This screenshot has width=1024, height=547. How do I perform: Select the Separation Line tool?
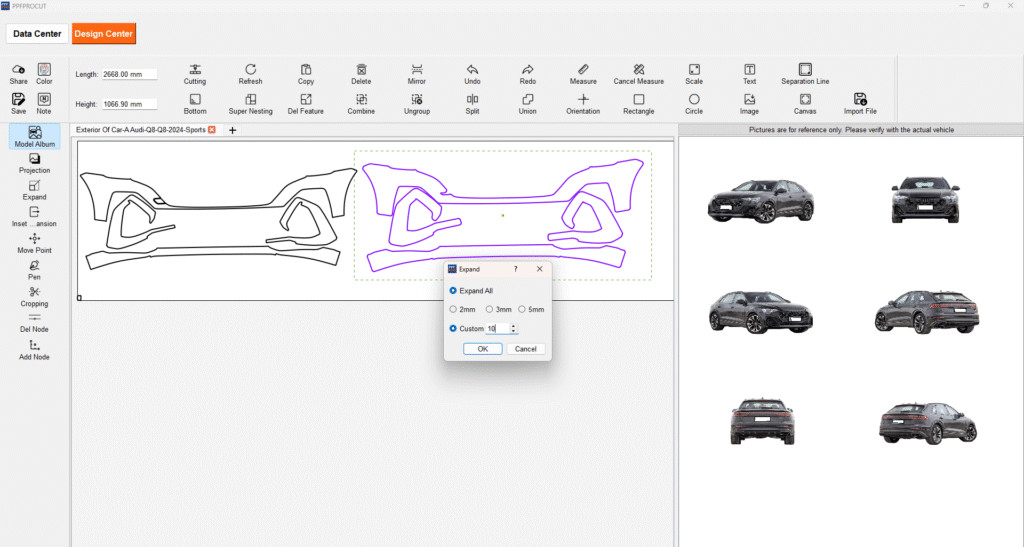pyautogui.click(x=804, y=69)
